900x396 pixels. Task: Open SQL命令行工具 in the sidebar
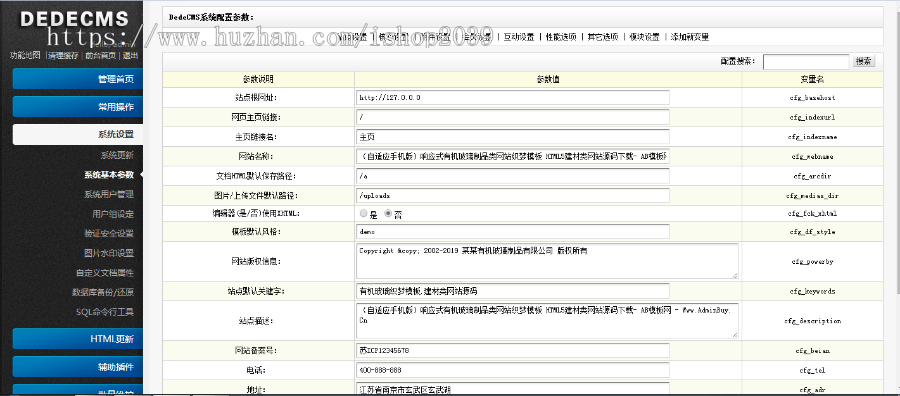[x=105, y=312]
